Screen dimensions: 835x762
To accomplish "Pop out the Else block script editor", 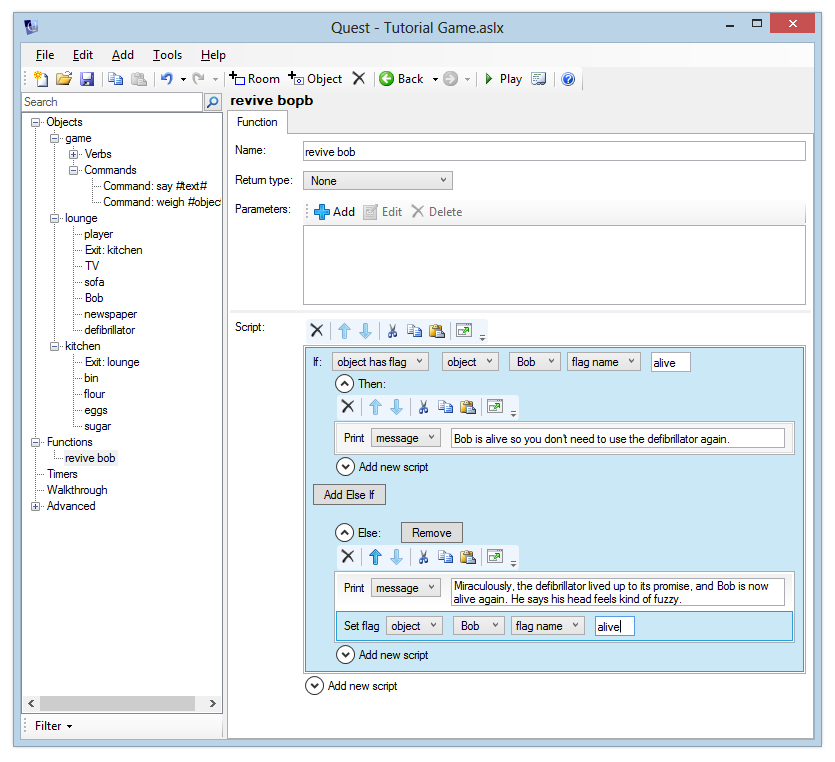I will coord(495,556).
